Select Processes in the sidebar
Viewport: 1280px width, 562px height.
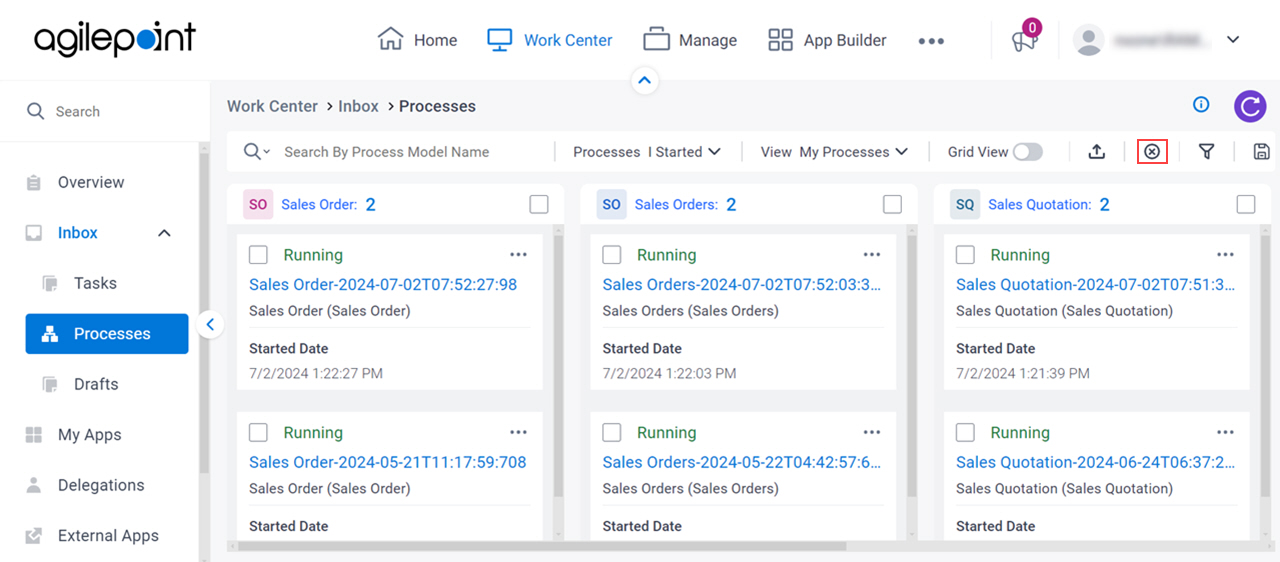coord(107,334)
